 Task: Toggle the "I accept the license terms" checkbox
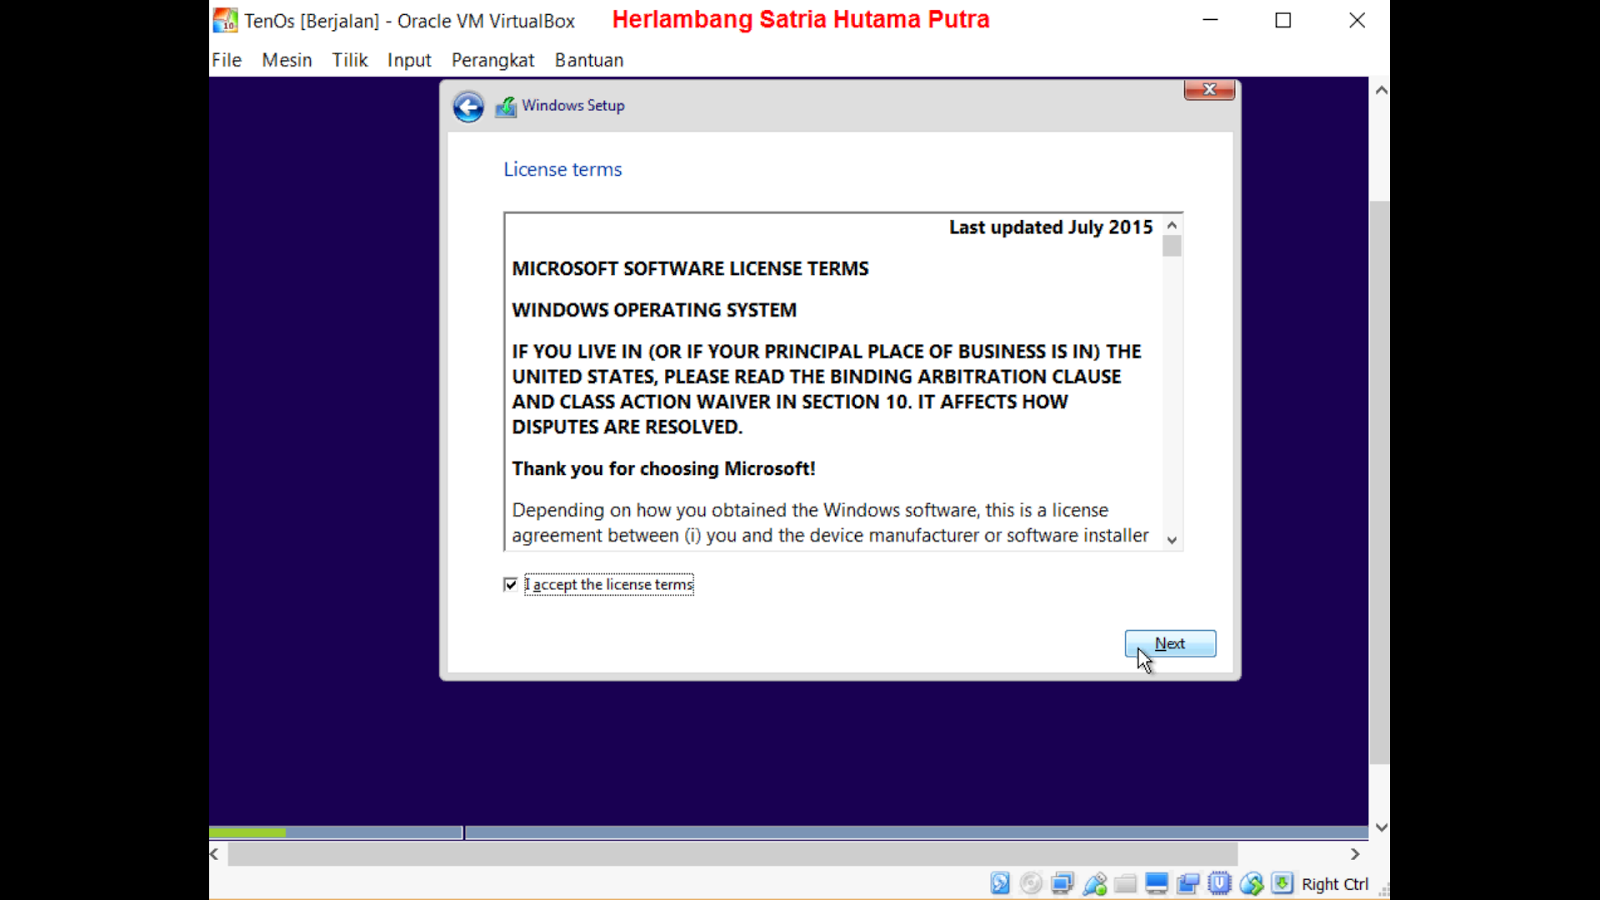[511, 584]
